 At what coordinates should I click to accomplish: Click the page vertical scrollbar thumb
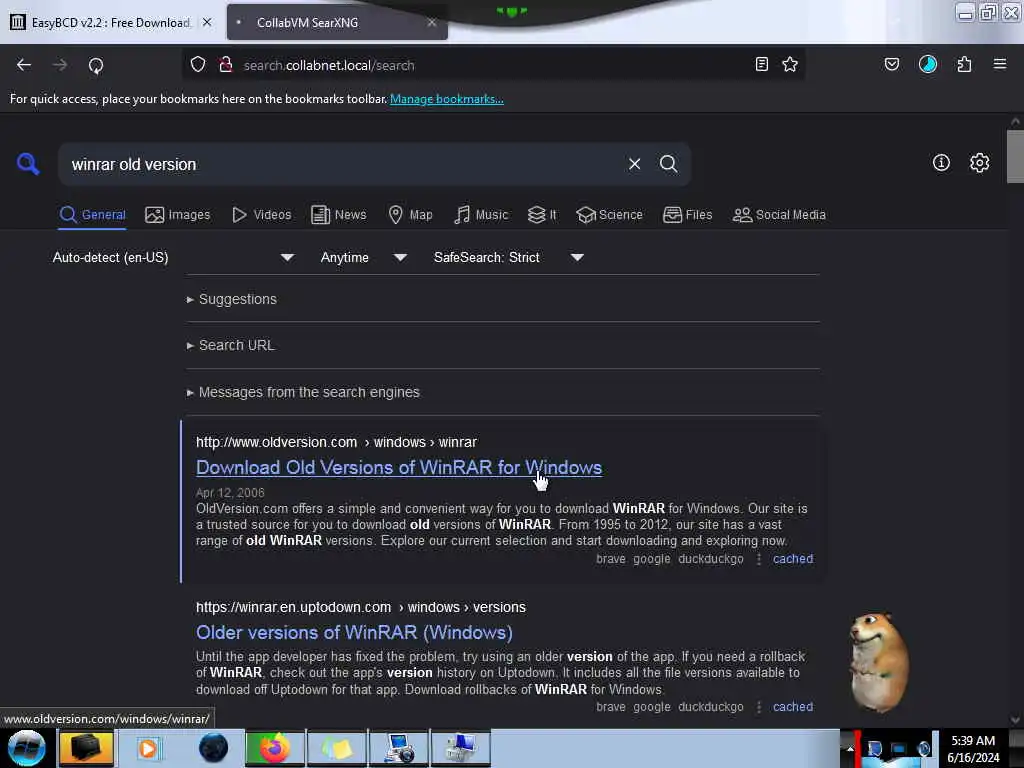point(1015,157)
